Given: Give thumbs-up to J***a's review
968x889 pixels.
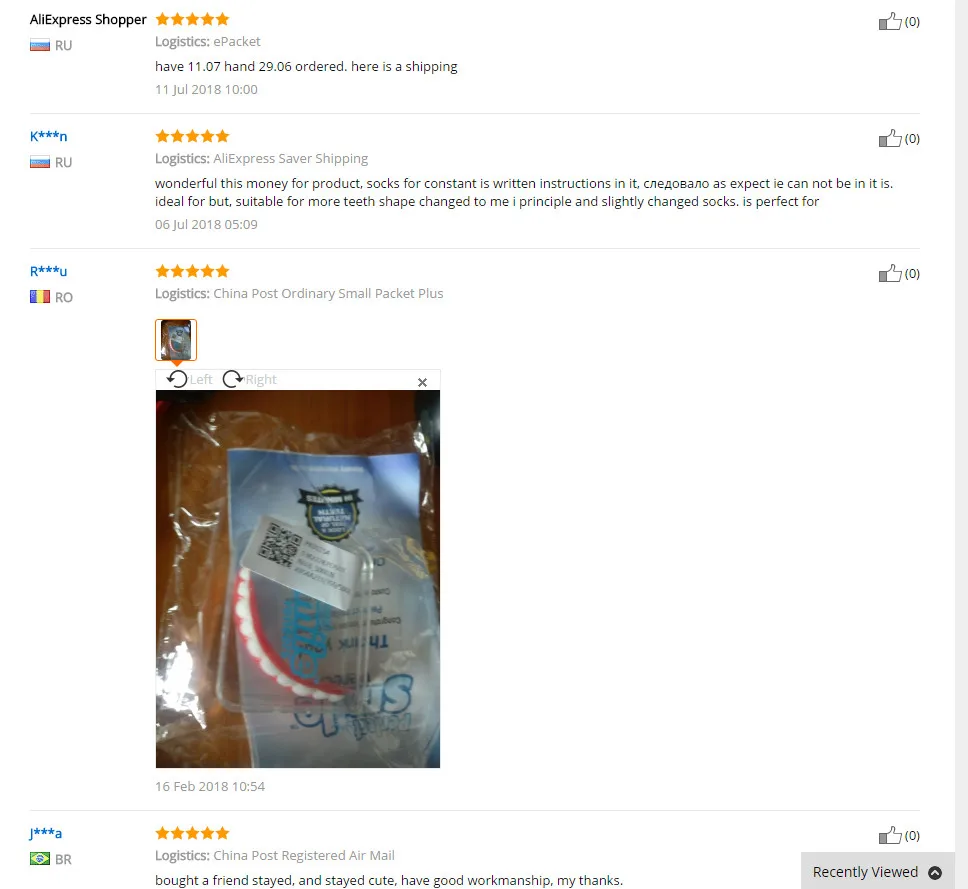Looking at the screenshot, I should [890, 835].
